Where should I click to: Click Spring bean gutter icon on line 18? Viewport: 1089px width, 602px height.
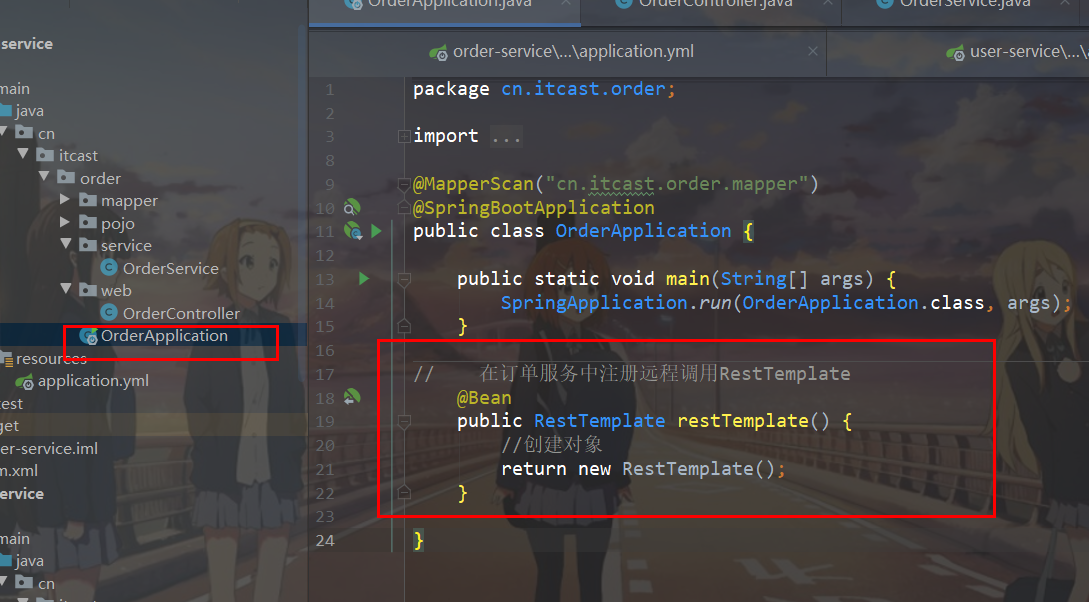pyautogui.click(x=352, y=397)
